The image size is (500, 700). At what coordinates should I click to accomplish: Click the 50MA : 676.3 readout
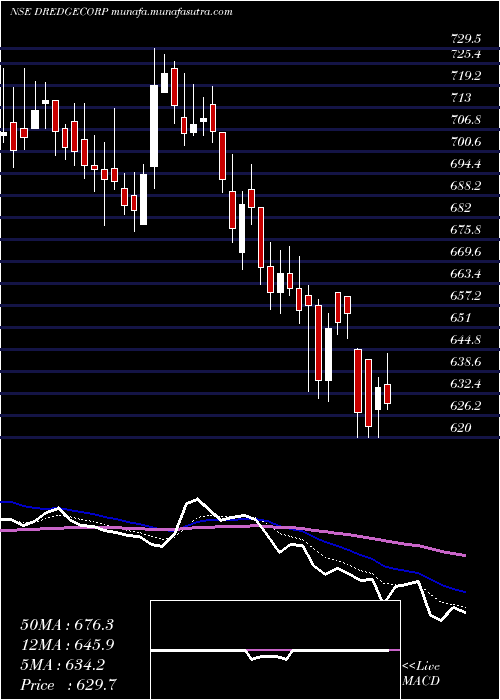point(67,625)
